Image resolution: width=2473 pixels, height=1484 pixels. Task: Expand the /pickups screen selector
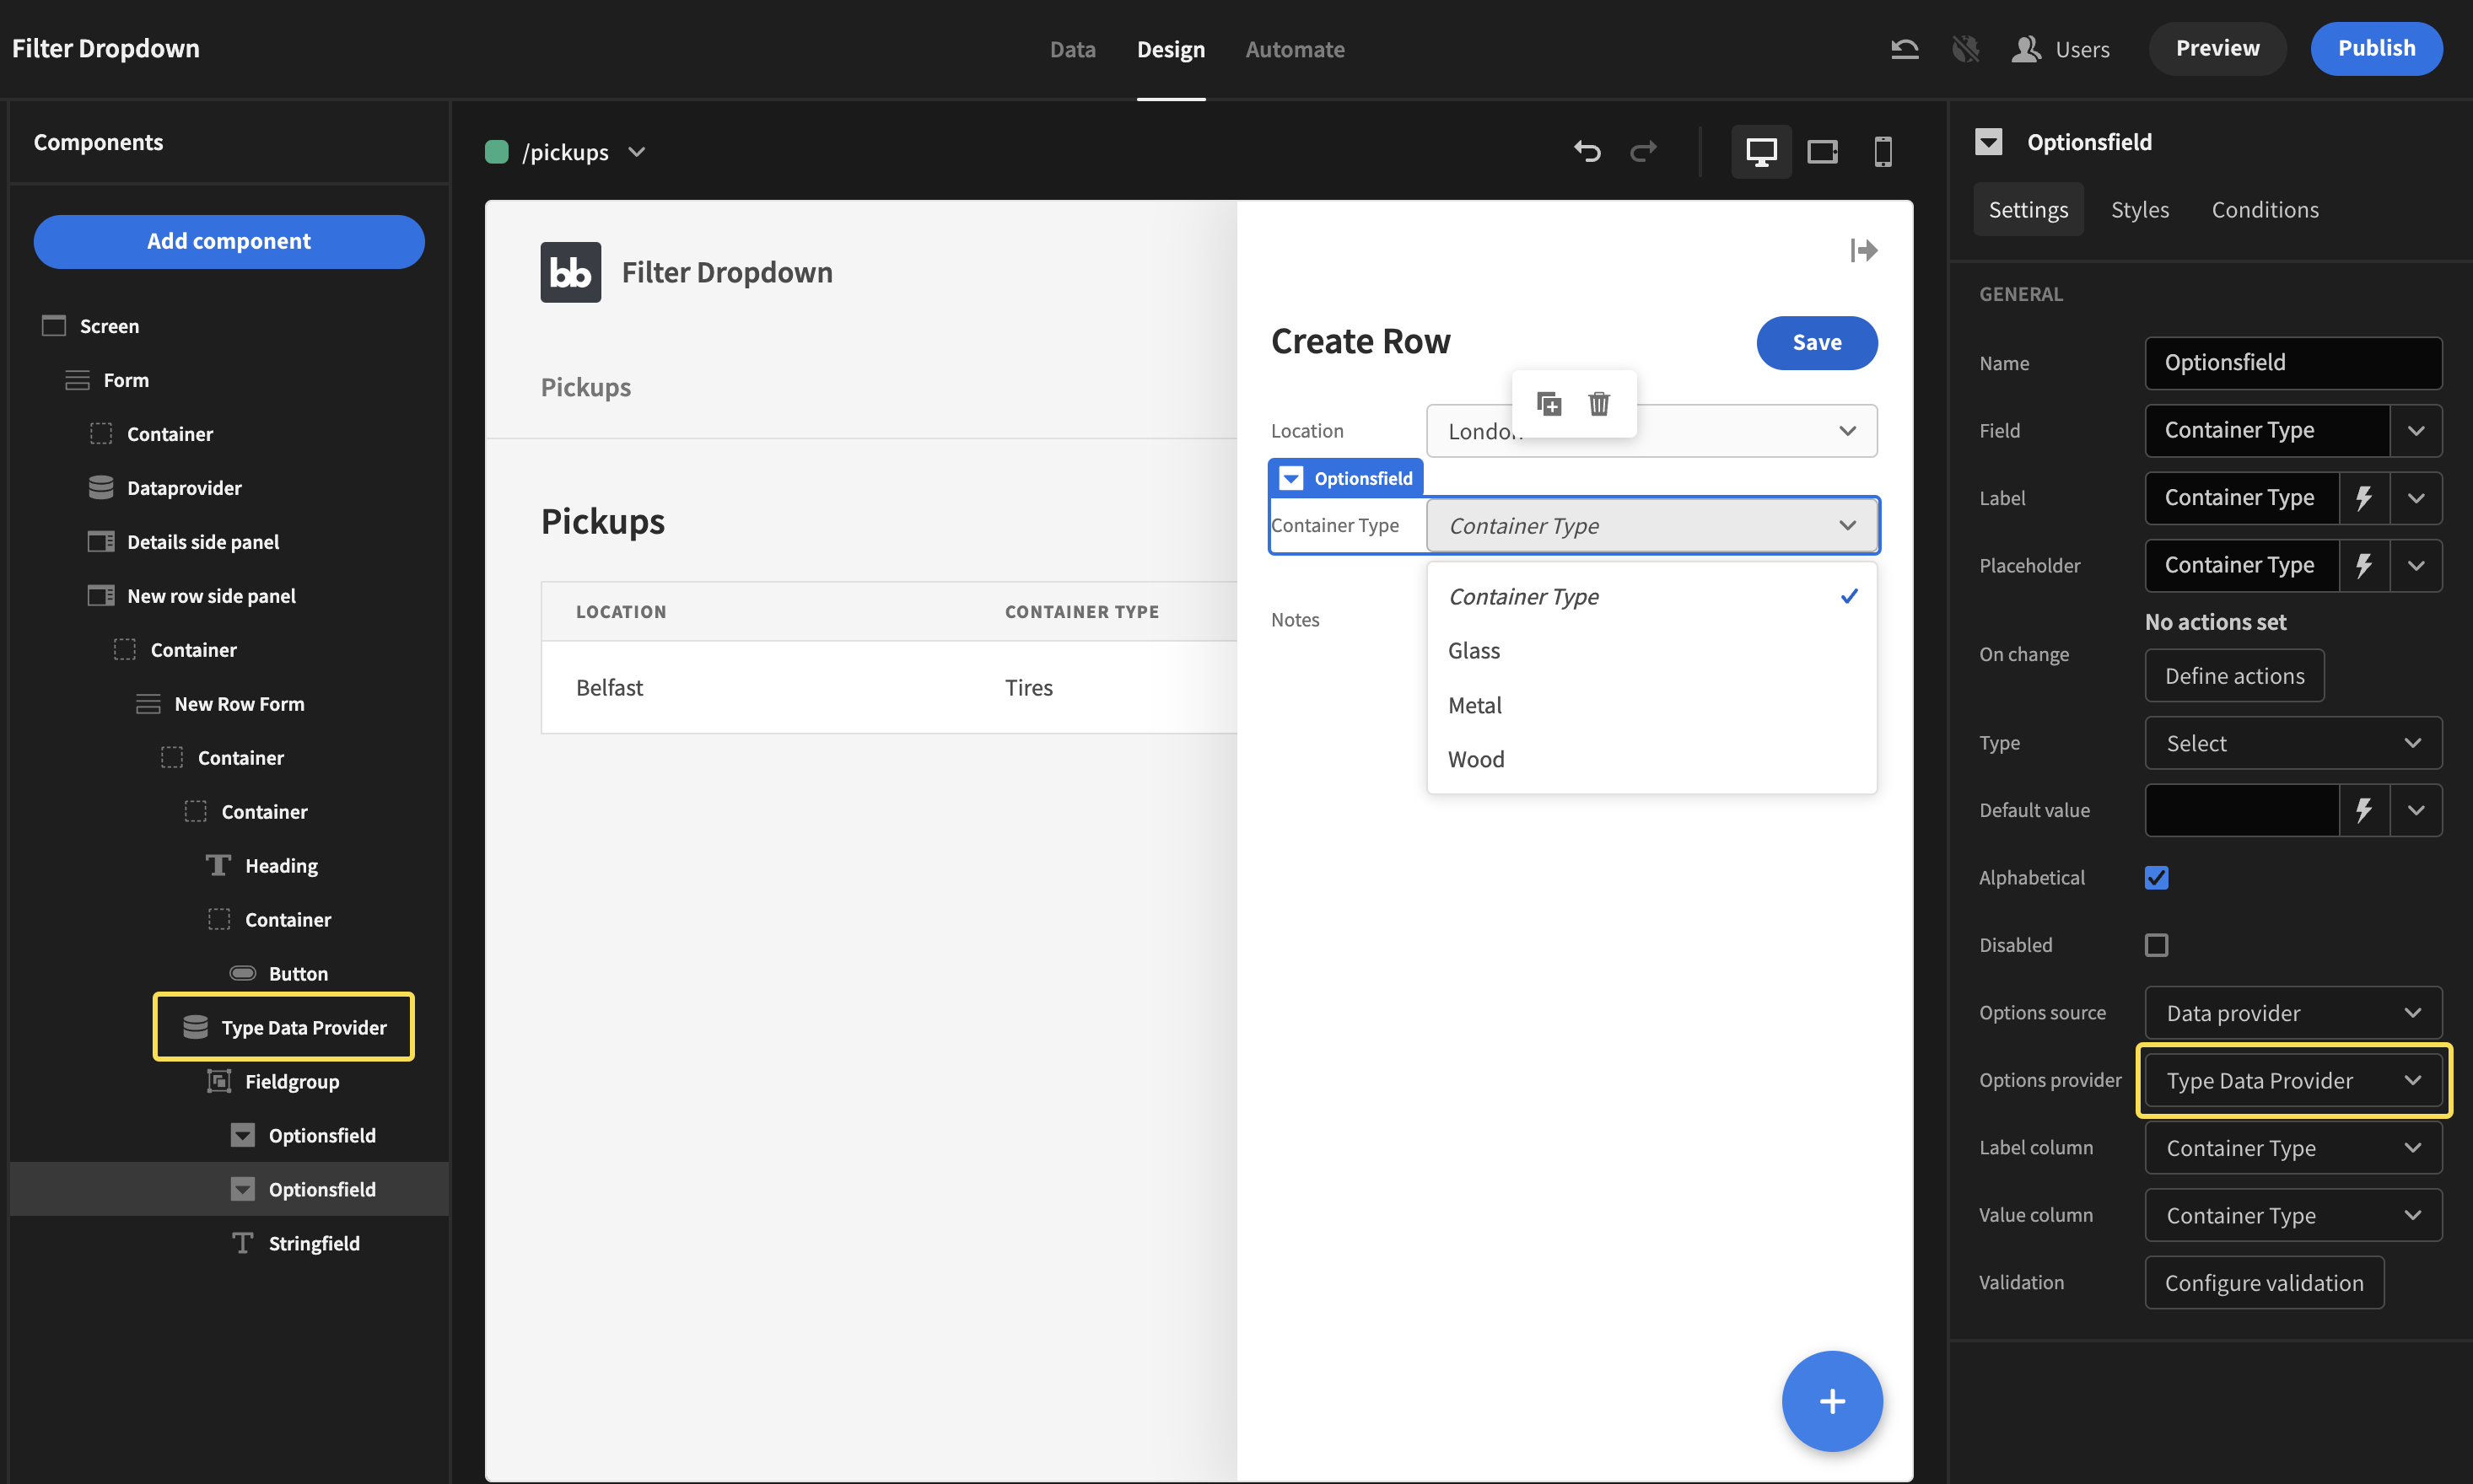pyautogui.click(x=638, y=152)
